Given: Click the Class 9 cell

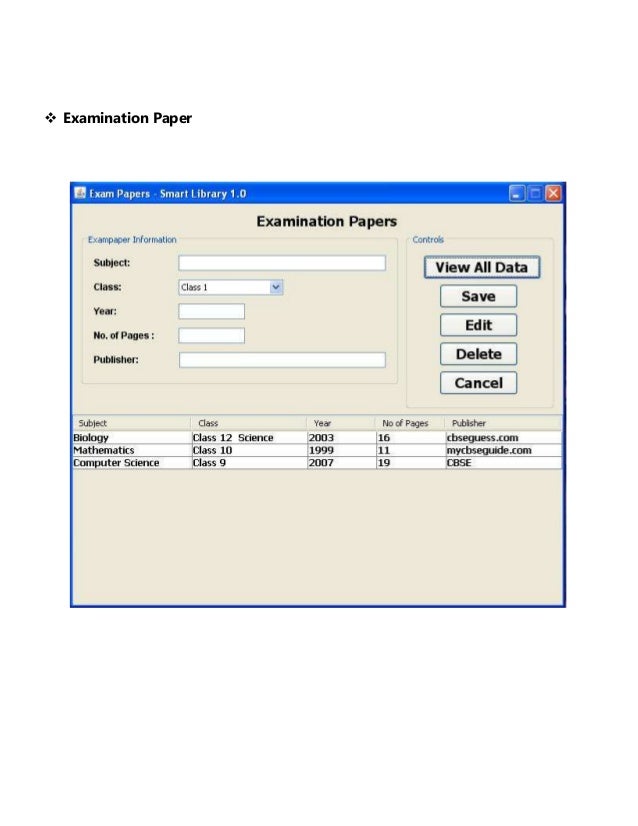Looking at the screenshot, I should click(x=249, y=463).
